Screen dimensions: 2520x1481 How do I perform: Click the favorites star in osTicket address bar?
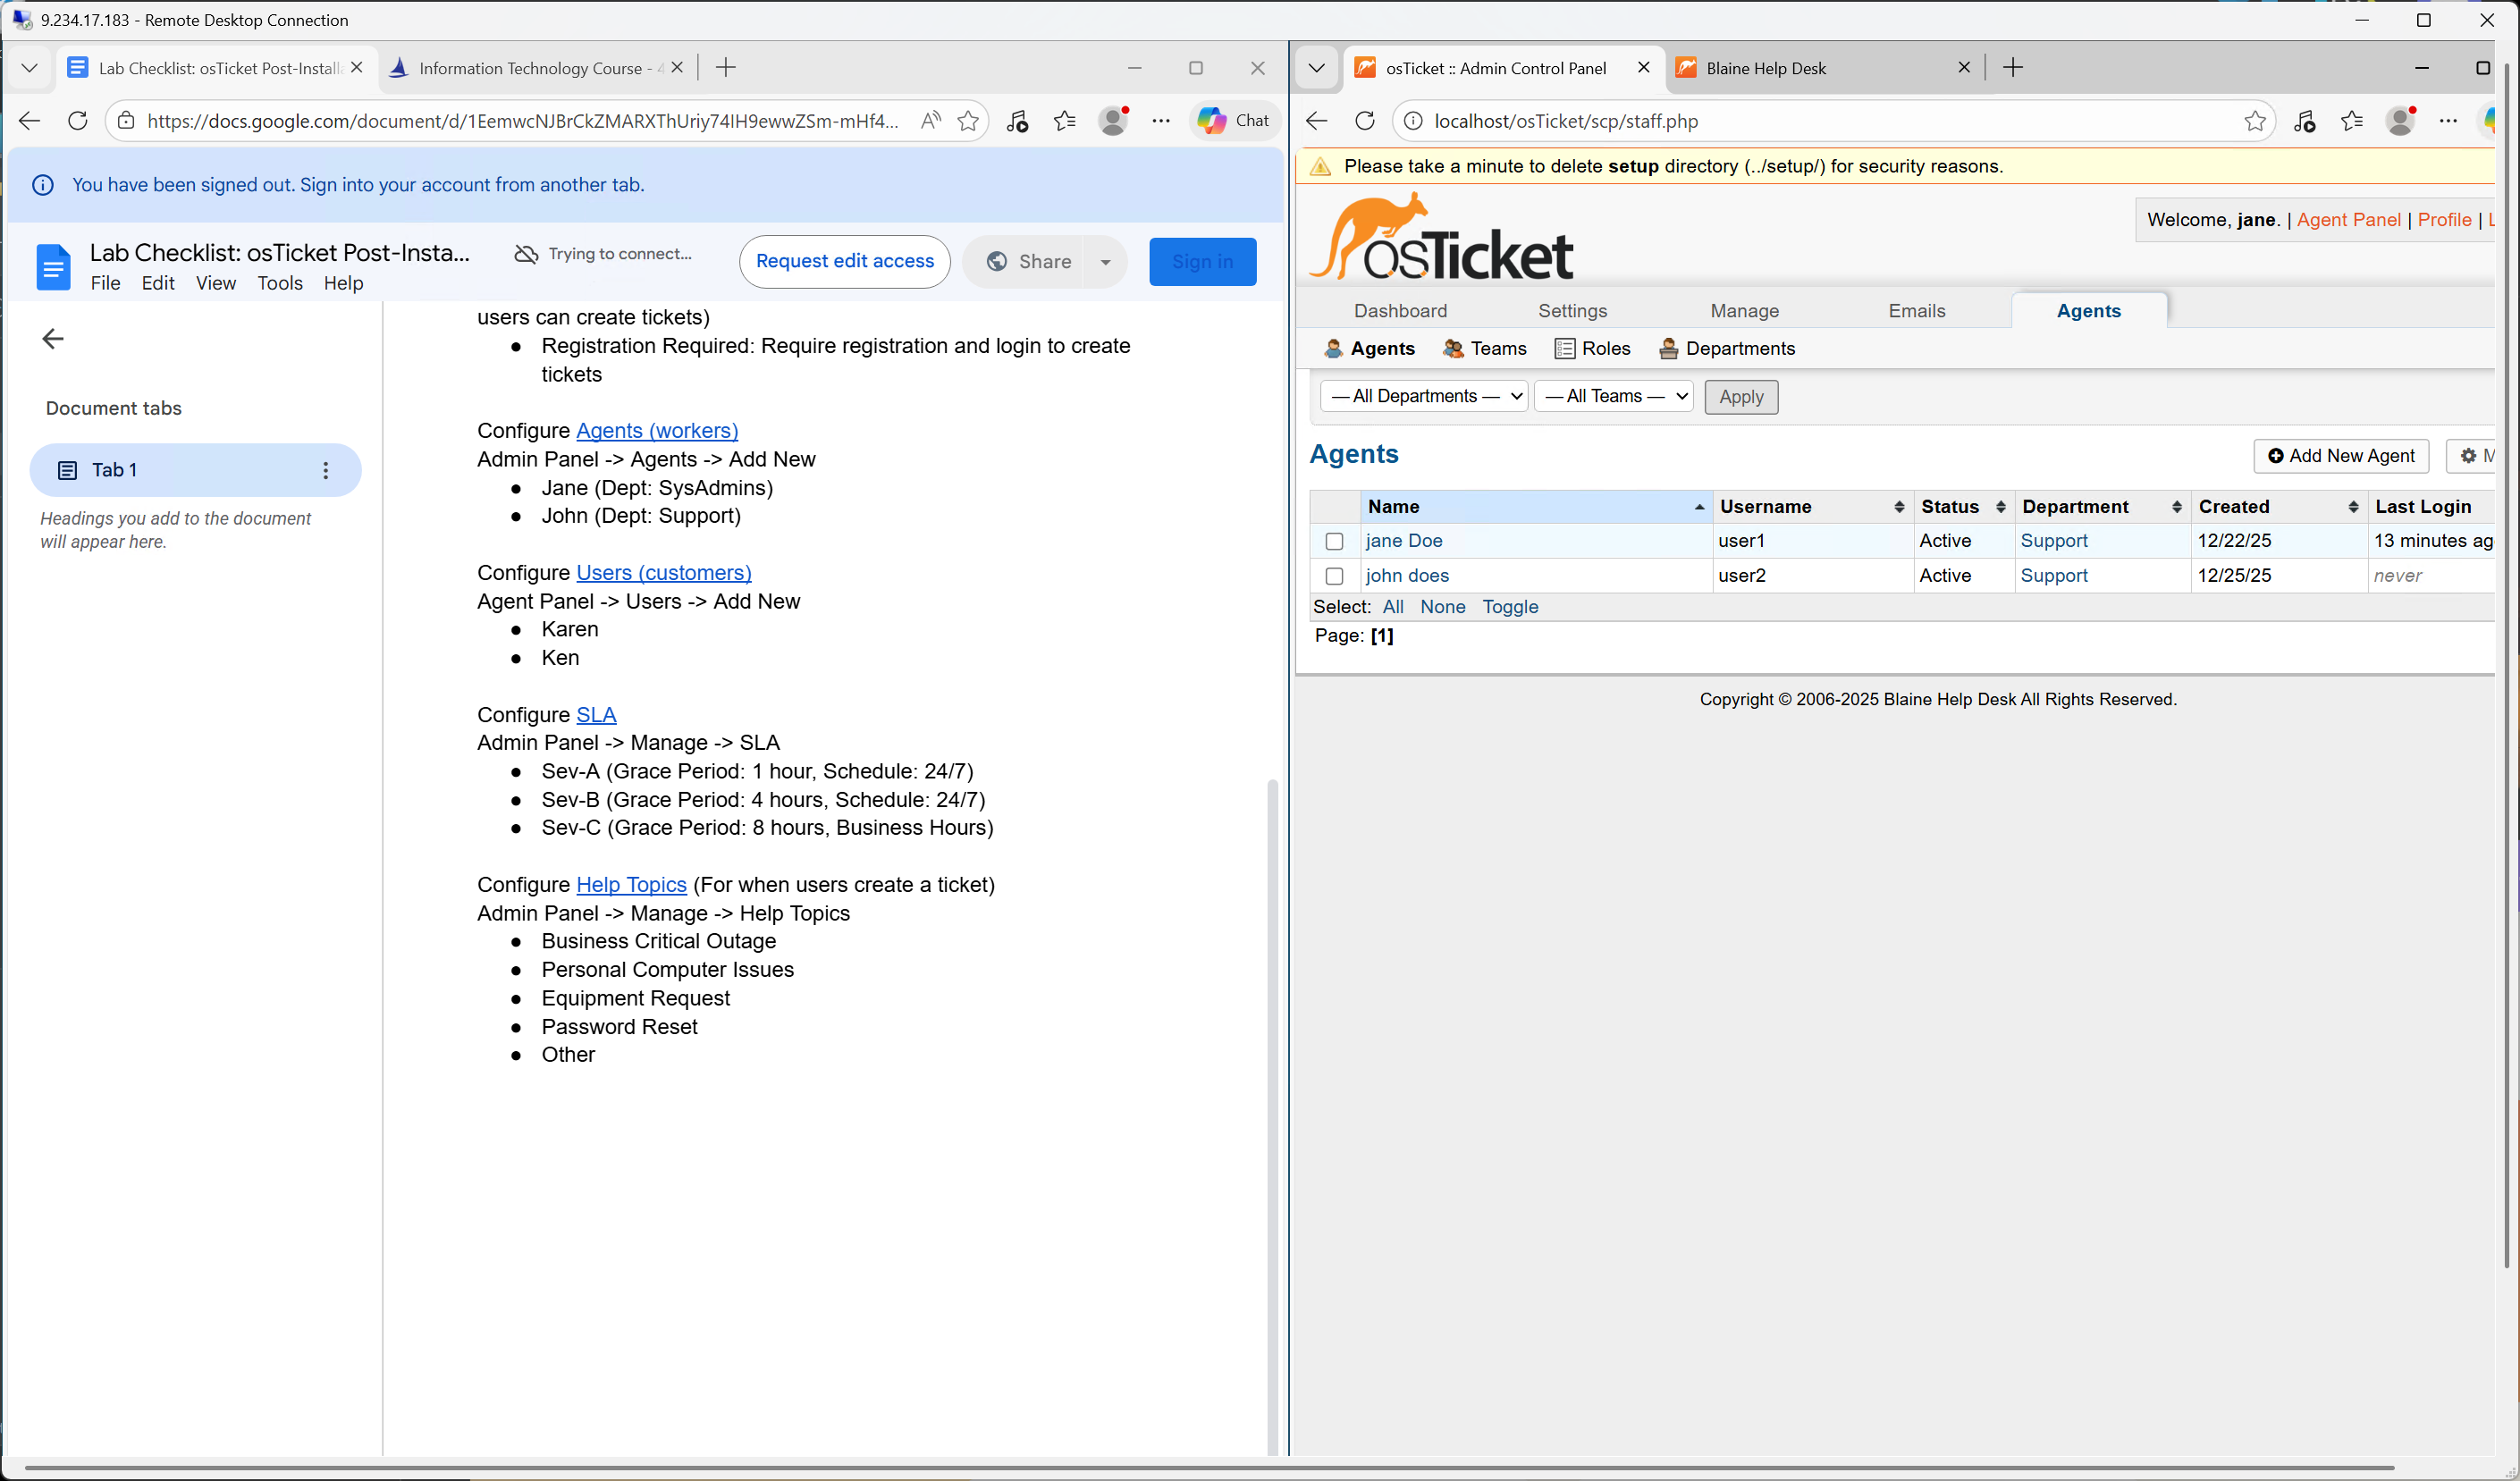click(2254, 121)
